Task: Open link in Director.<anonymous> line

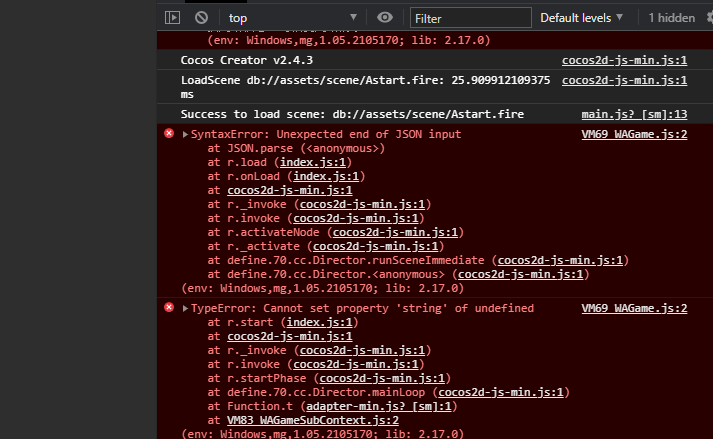Action: click(x=521, y=274)
